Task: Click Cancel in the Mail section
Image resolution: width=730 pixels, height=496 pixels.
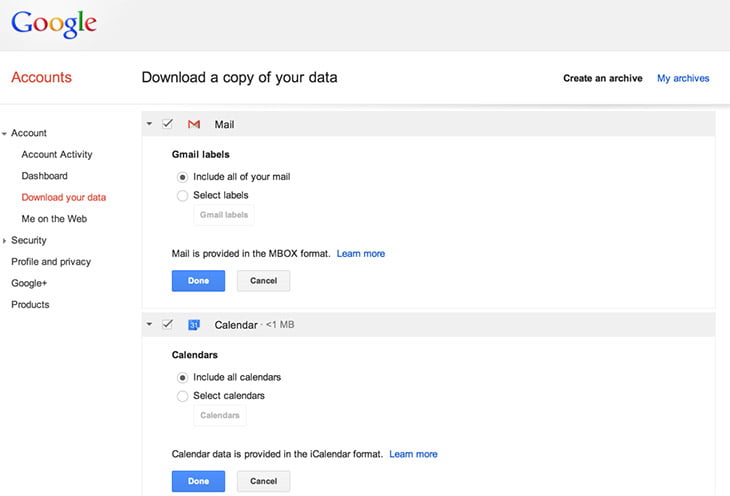Action: (264, 281)
